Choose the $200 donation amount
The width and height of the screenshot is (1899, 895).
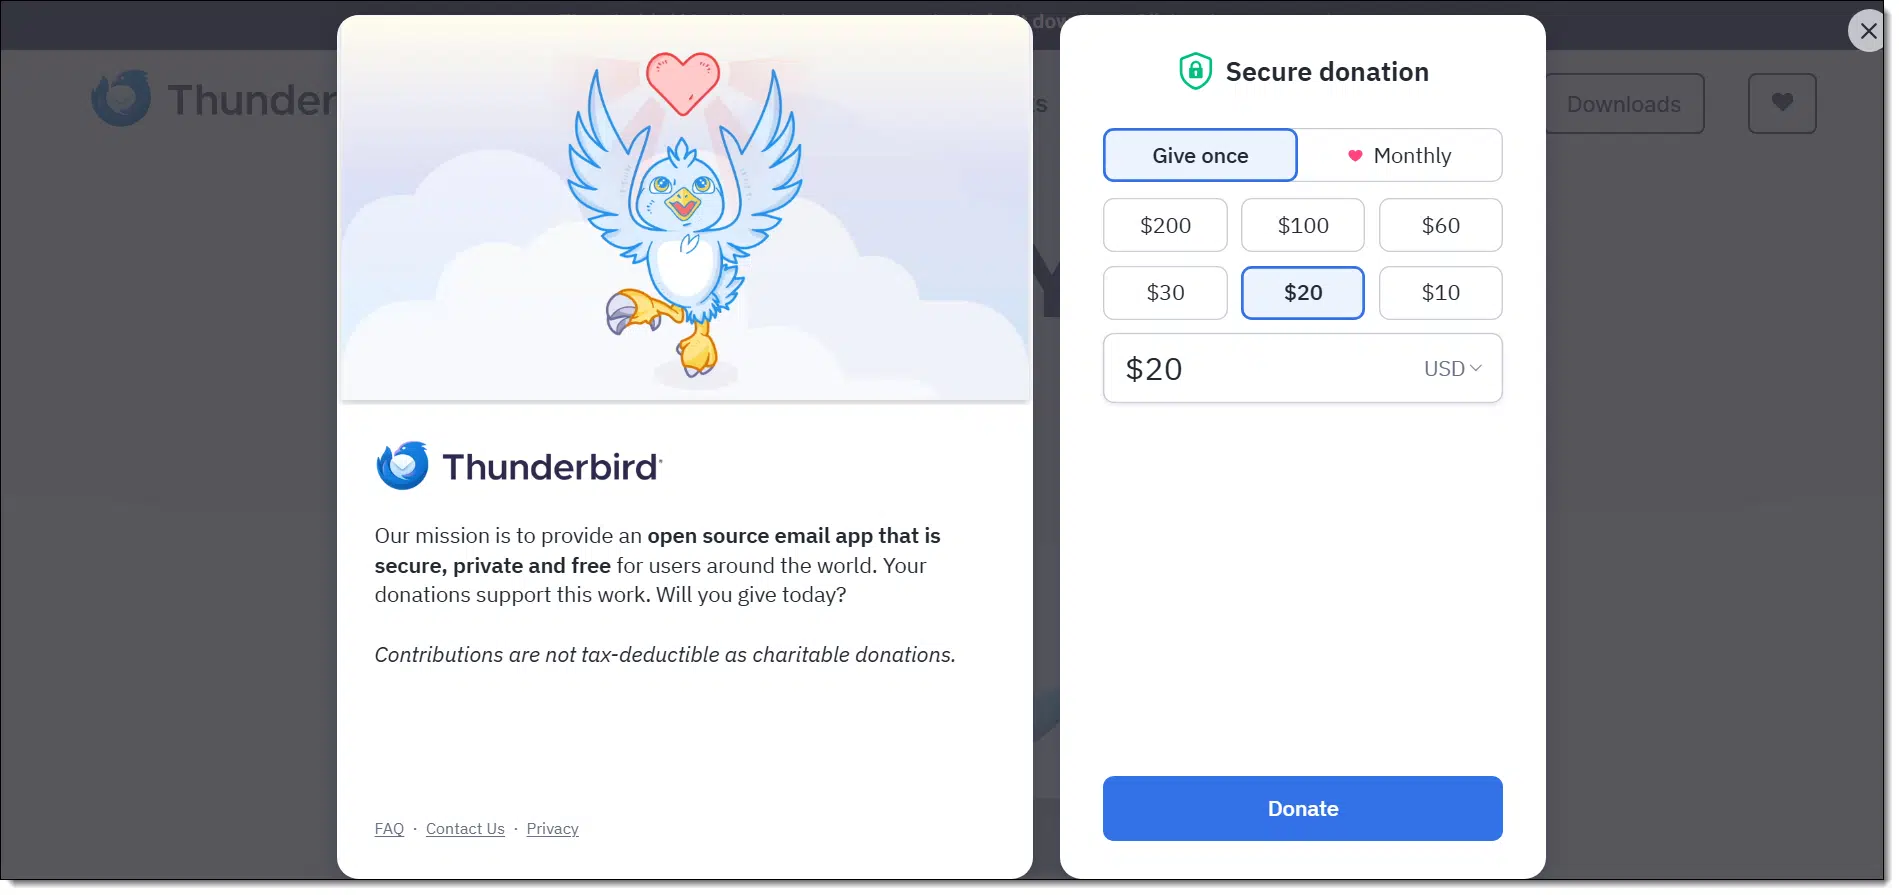[1165, 225]
